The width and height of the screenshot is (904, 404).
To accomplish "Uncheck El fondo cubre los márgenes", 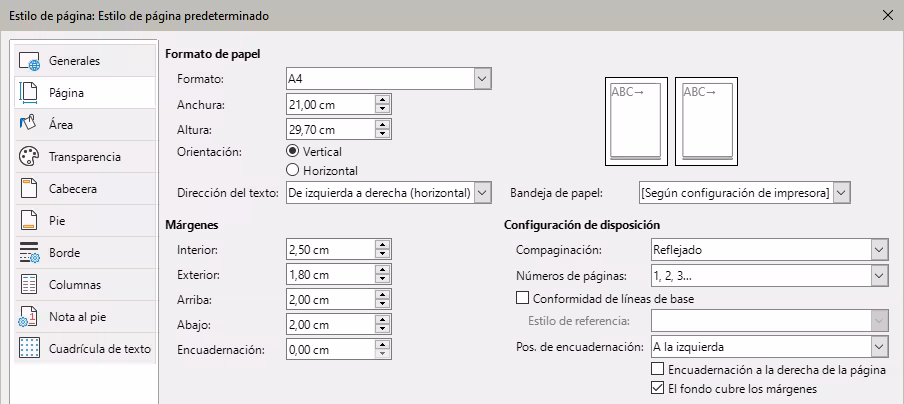I will click(x=657, y=388).
